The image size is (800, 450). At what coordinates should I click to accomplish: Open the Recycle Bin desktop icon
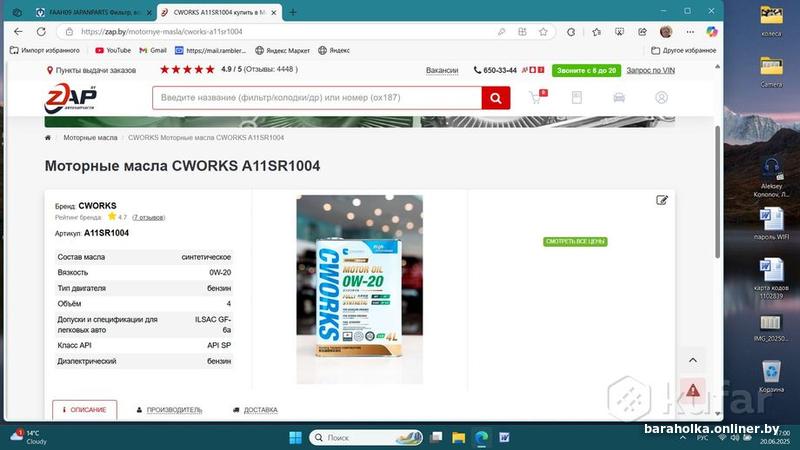click(771, 377)
